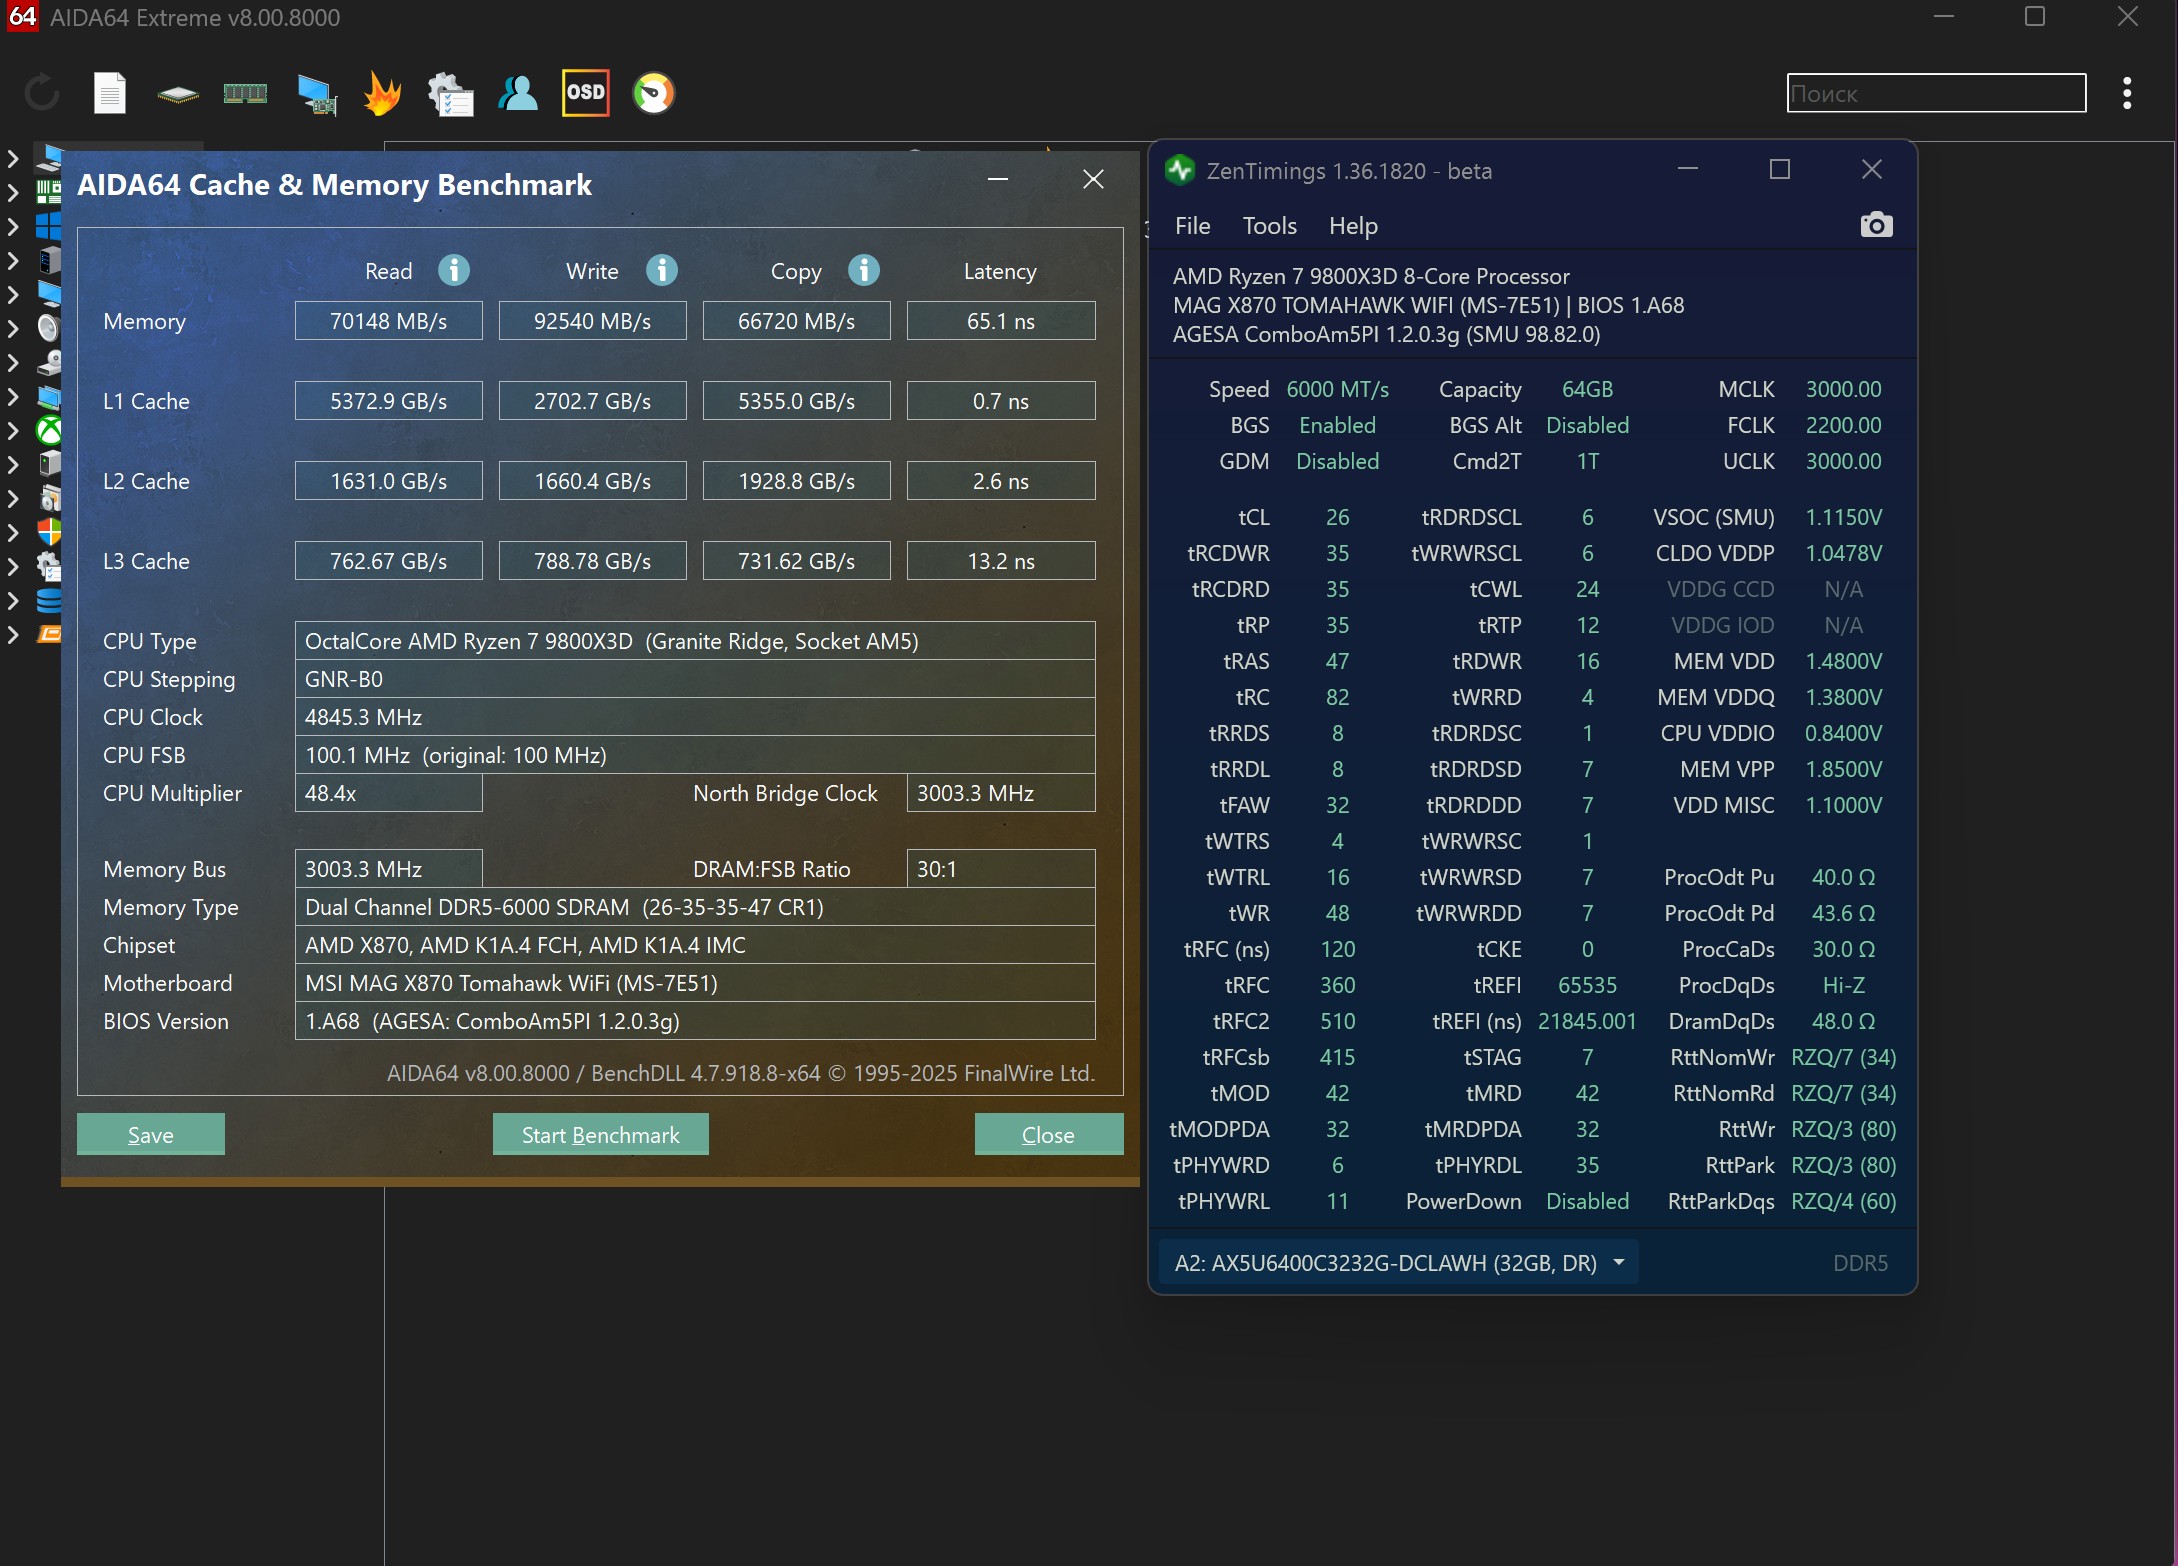Launch the flame stability test icon
This screenshot has width=2178, height=1566.
point(382,94)
